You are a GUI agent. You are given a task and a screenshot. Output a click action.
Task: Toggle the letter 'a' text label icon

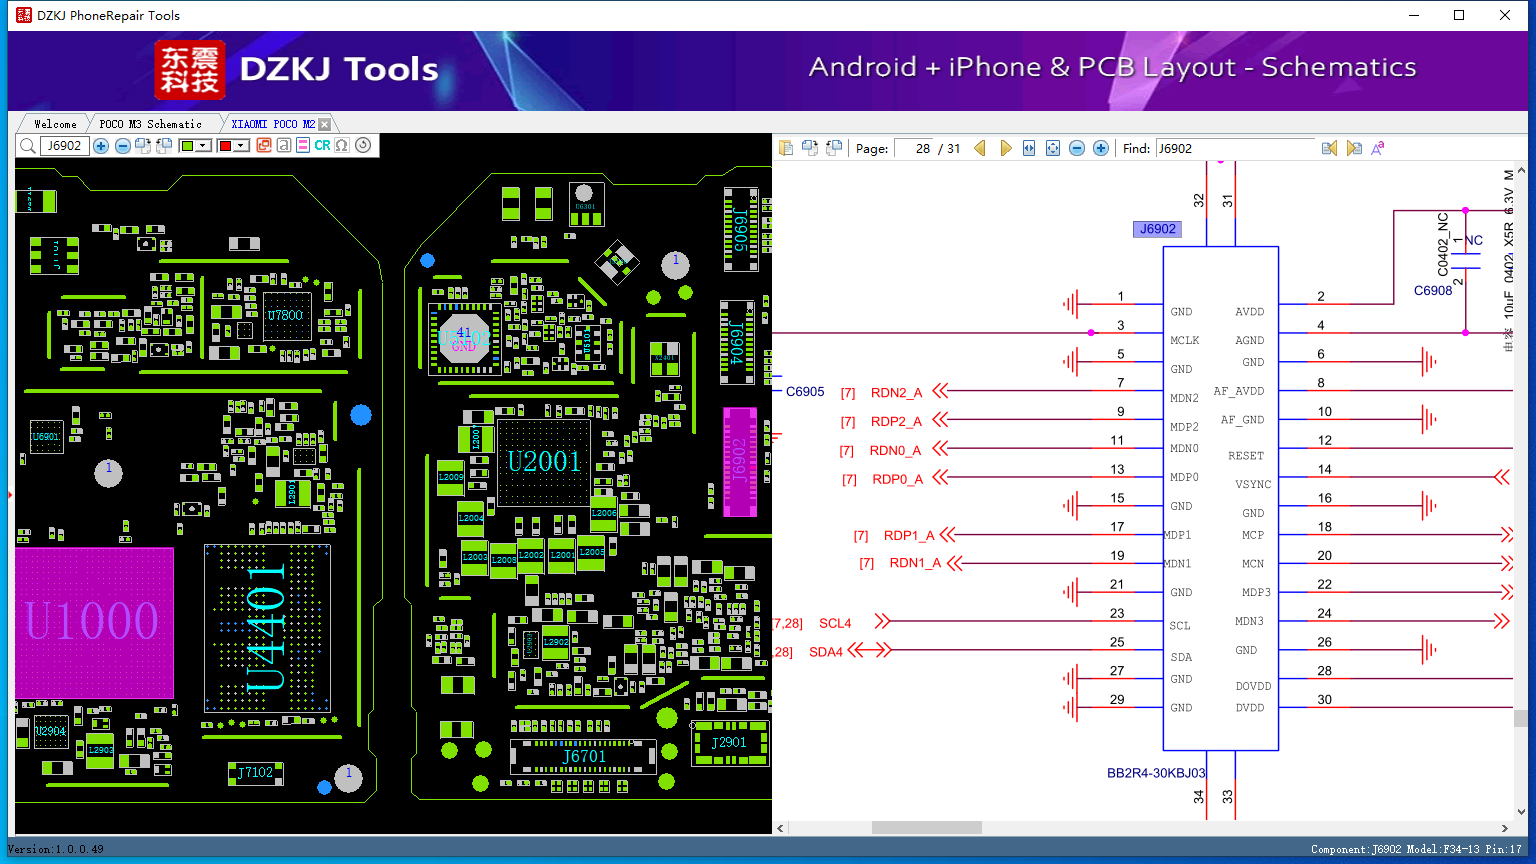click(284, 145)
